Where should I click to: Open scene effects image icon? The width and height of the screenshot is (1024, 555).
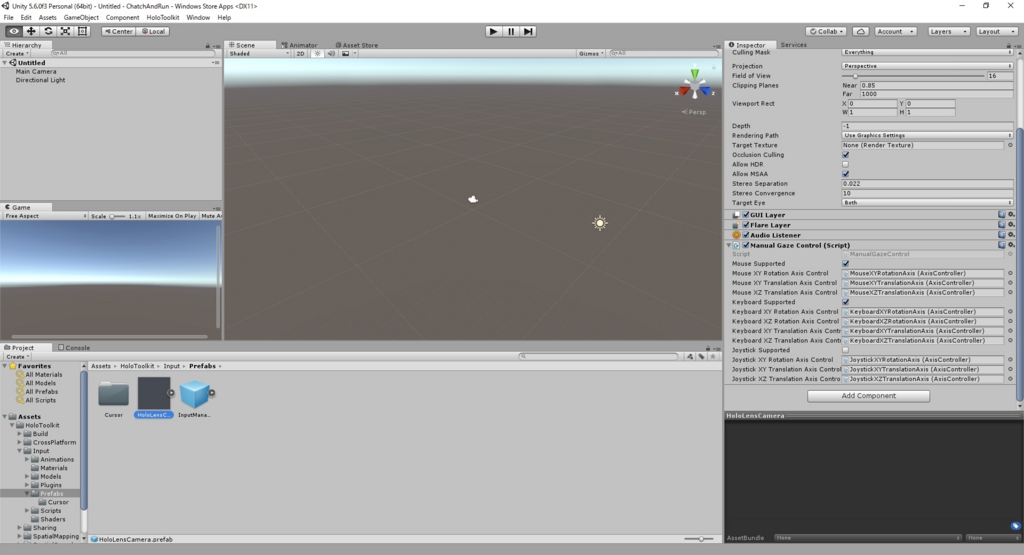345,54
